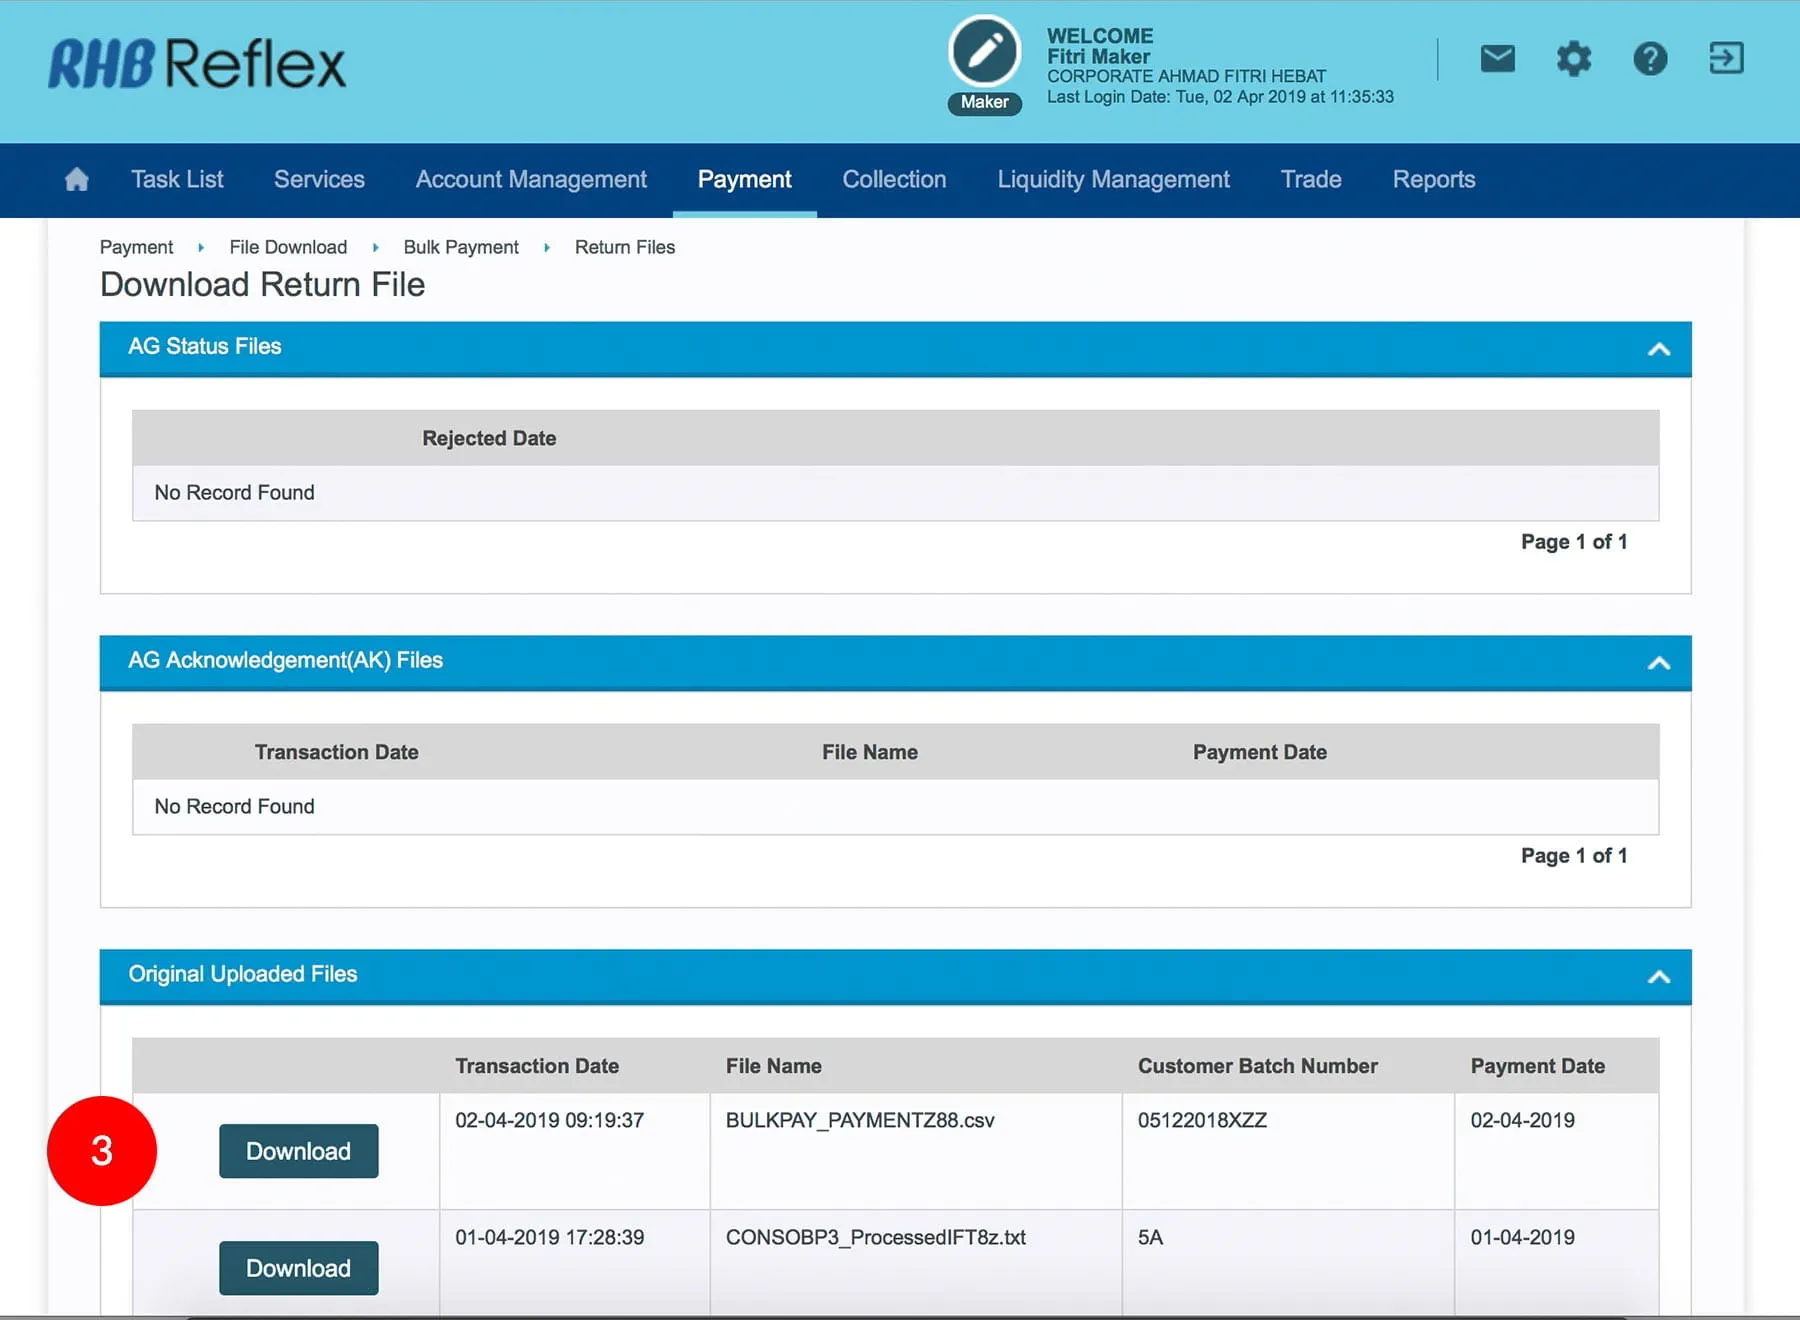Download the CONSOBP3_ProcessedIFT8z.txt file
Viewport: 1800px width, 1320px height.
pos(298,1268)
